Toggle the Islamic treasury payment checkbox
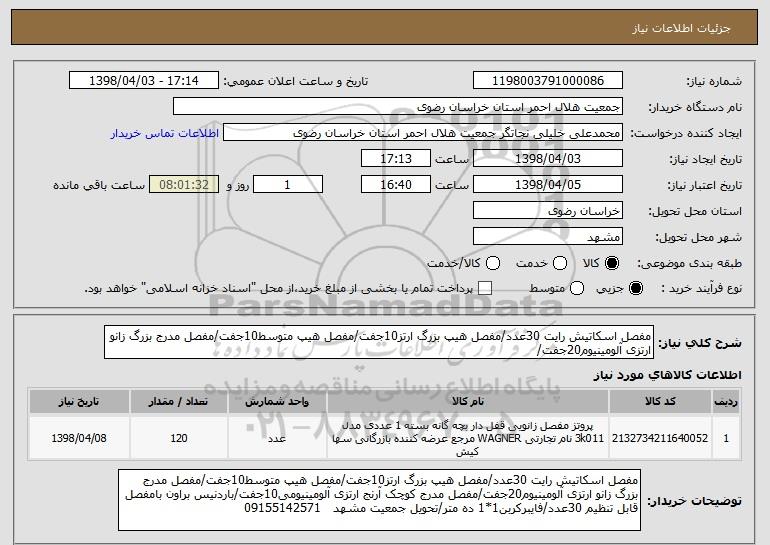Screen dimensions: 770x545 click(485, 288)
